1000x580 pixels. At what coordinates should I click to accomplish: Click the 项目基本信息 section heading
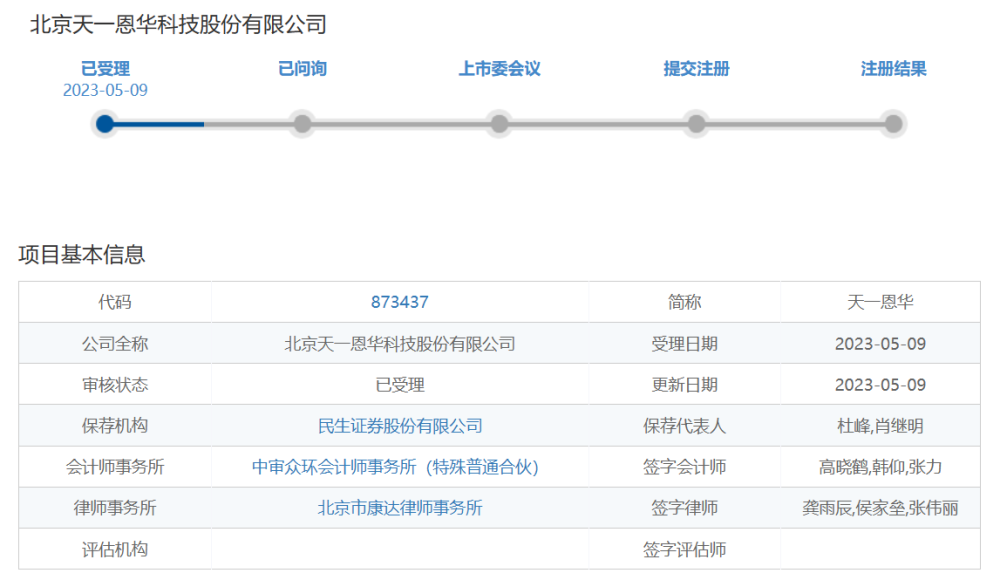click(x=82, y=255)
